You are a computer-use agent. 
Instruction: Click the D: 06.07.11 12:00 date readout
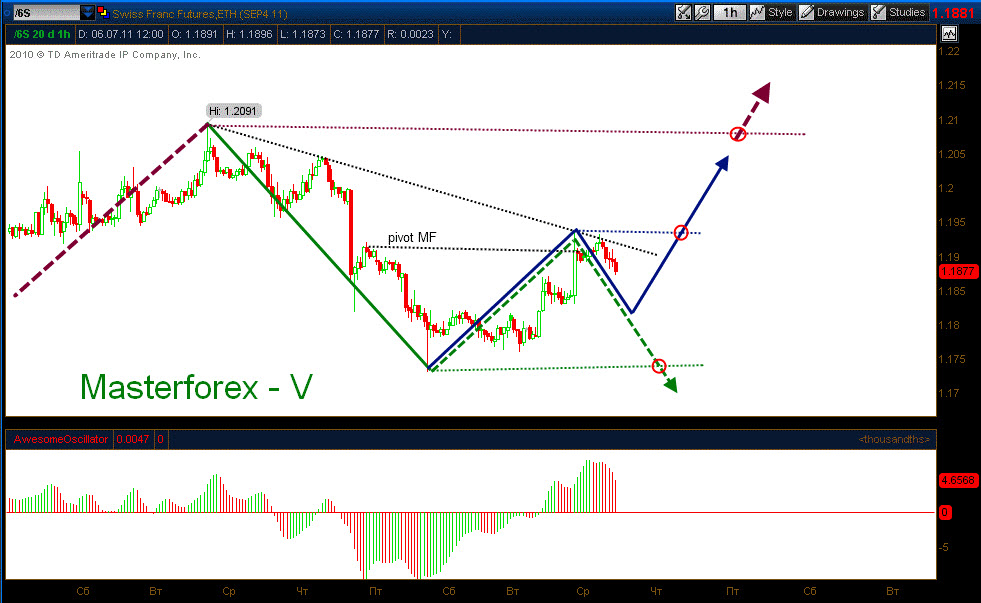[x=121, y=34]
